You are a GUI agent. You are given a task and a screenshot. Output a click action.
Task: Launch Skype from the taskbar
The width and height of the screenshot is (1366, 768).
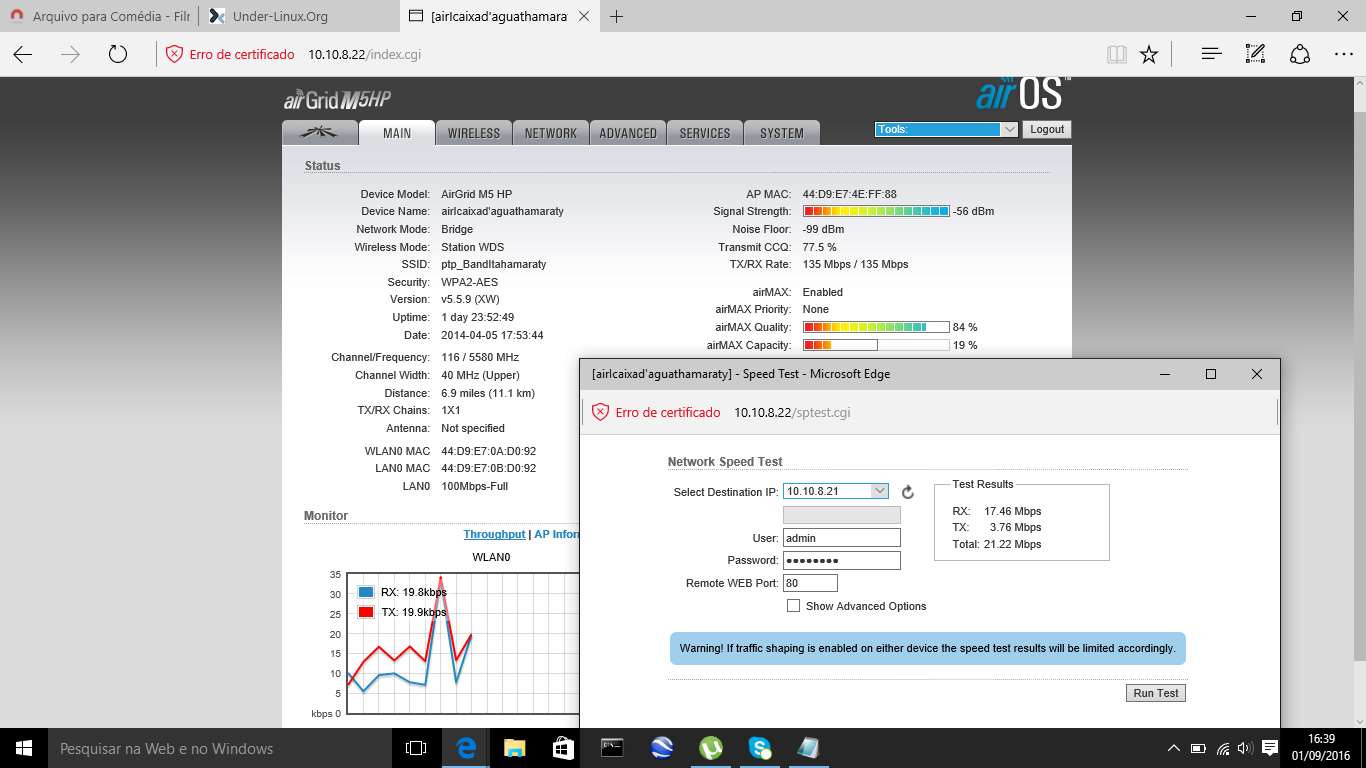pos(759,748)
